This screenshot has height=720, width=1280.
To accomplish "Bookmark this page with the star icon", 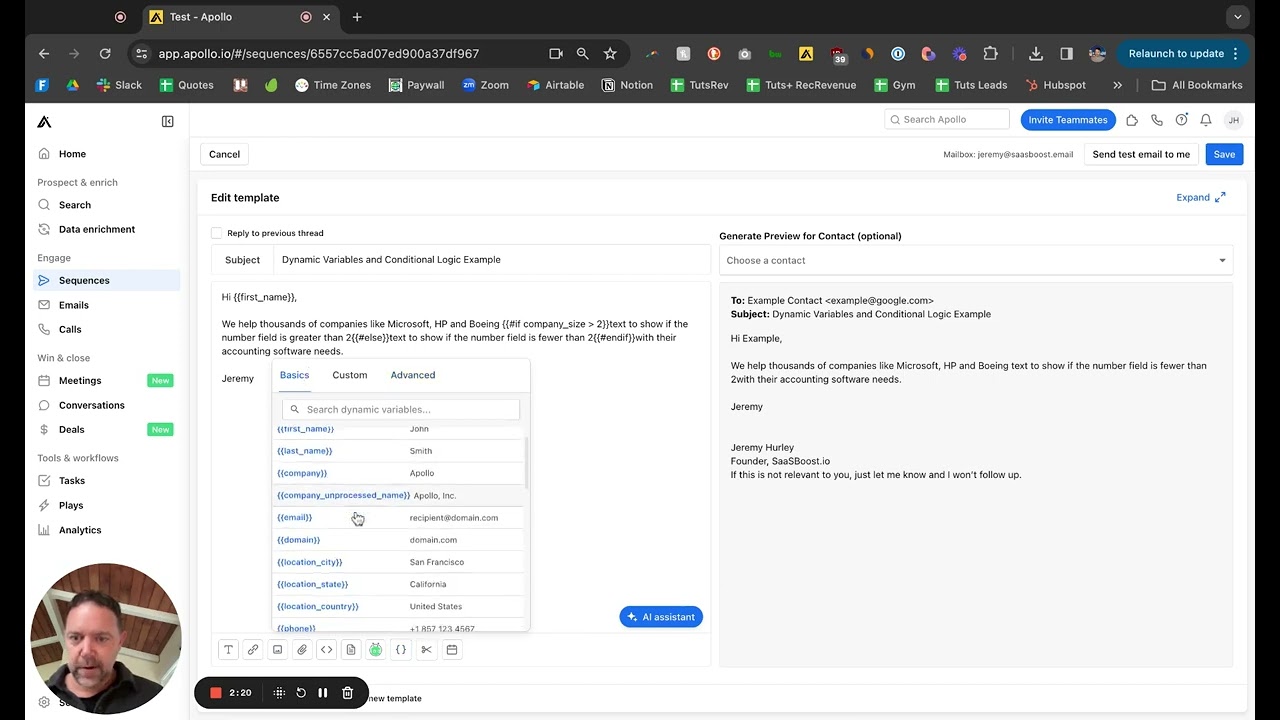I will 610,54.
